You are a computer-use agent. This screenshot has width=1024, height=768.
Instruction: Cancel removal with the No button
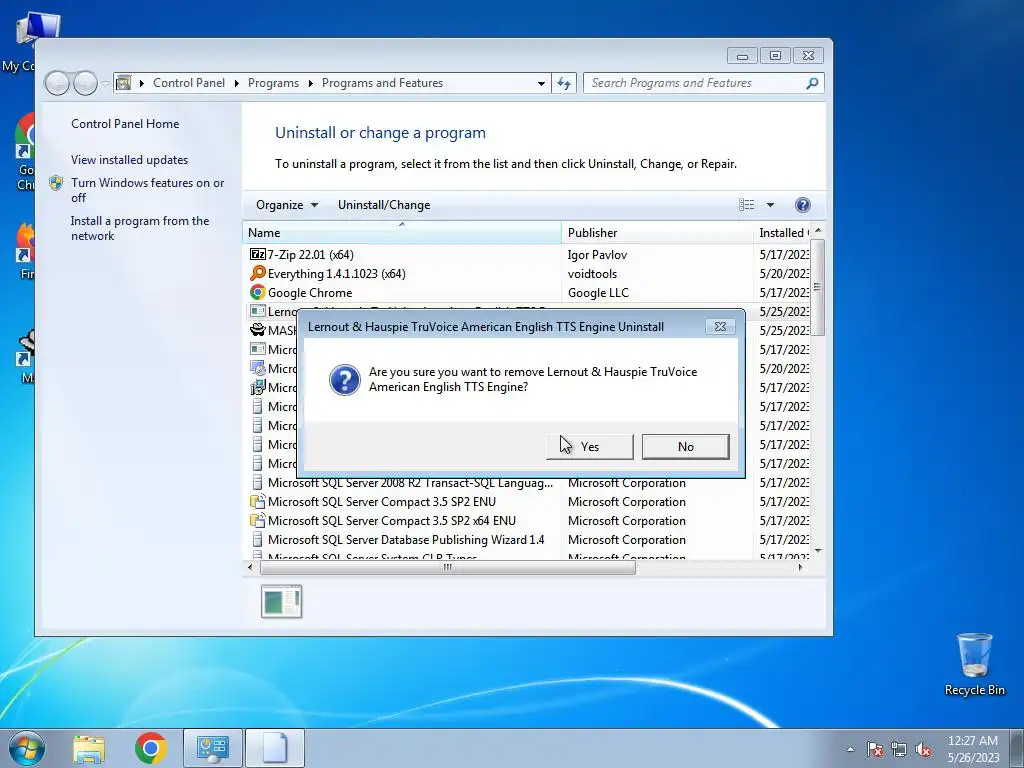686,447
